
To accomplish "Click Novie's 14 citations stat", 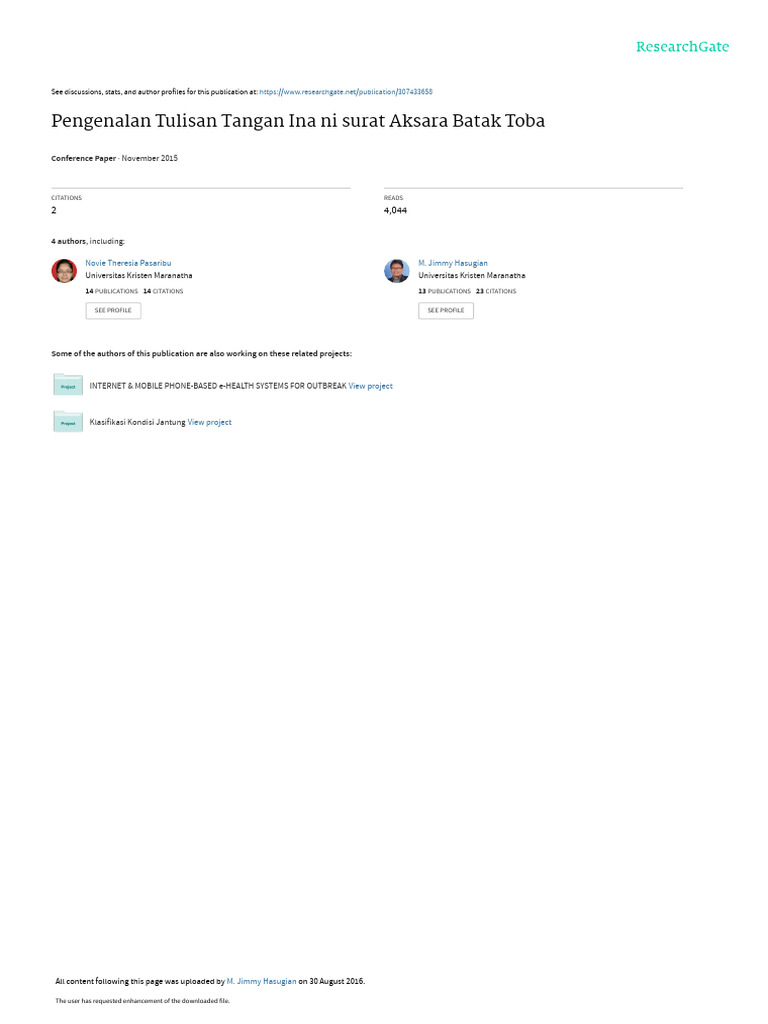I will point(163,291).
